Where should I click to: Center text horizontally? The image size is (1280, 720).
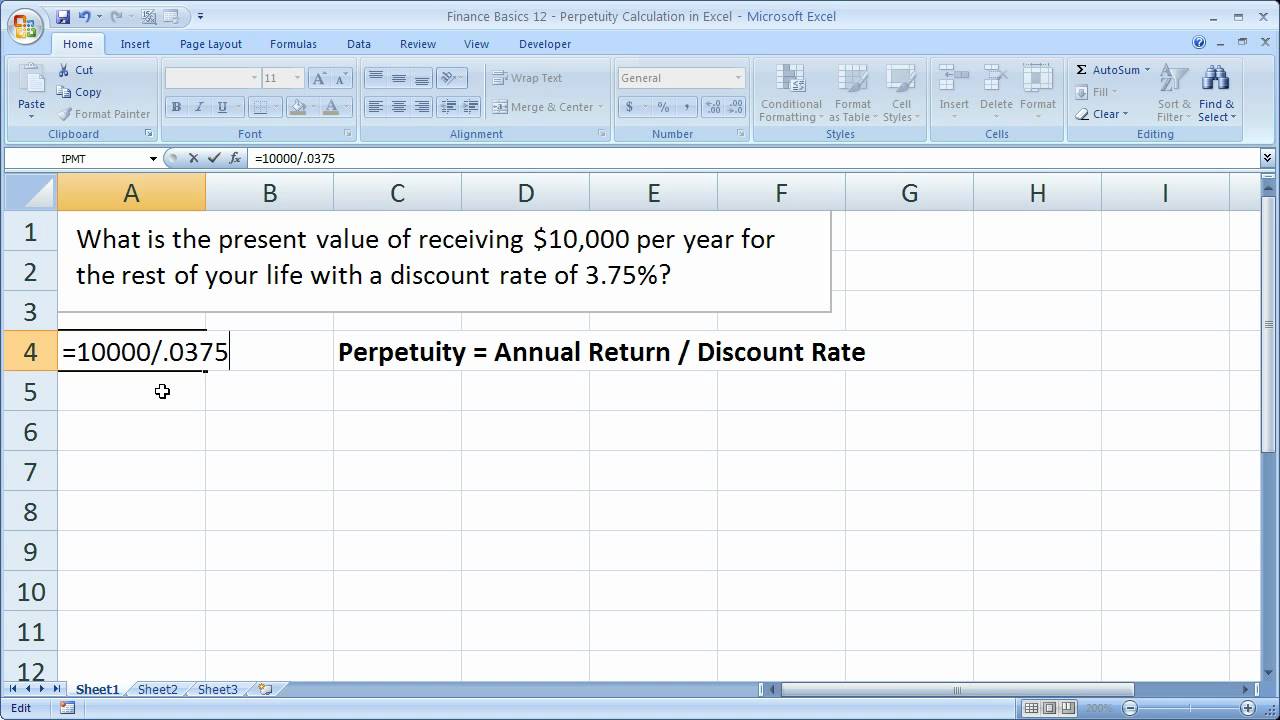(399, 107)
